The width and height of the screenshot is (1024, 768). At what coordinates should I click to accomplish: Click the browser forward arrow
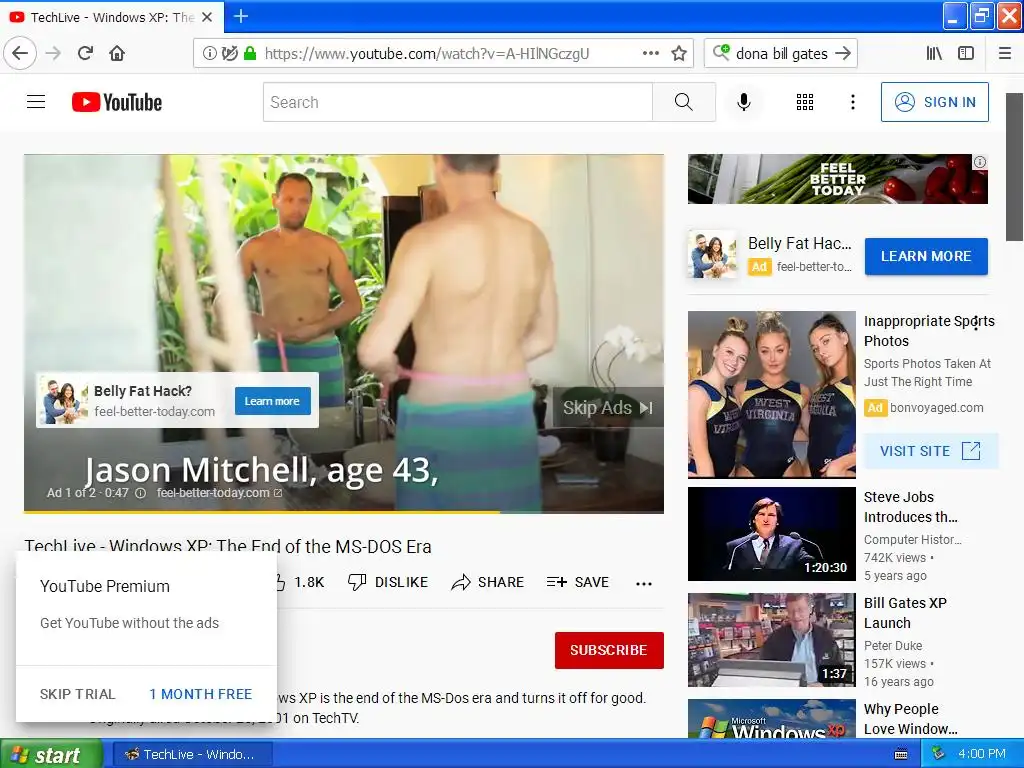pos(54,54)
